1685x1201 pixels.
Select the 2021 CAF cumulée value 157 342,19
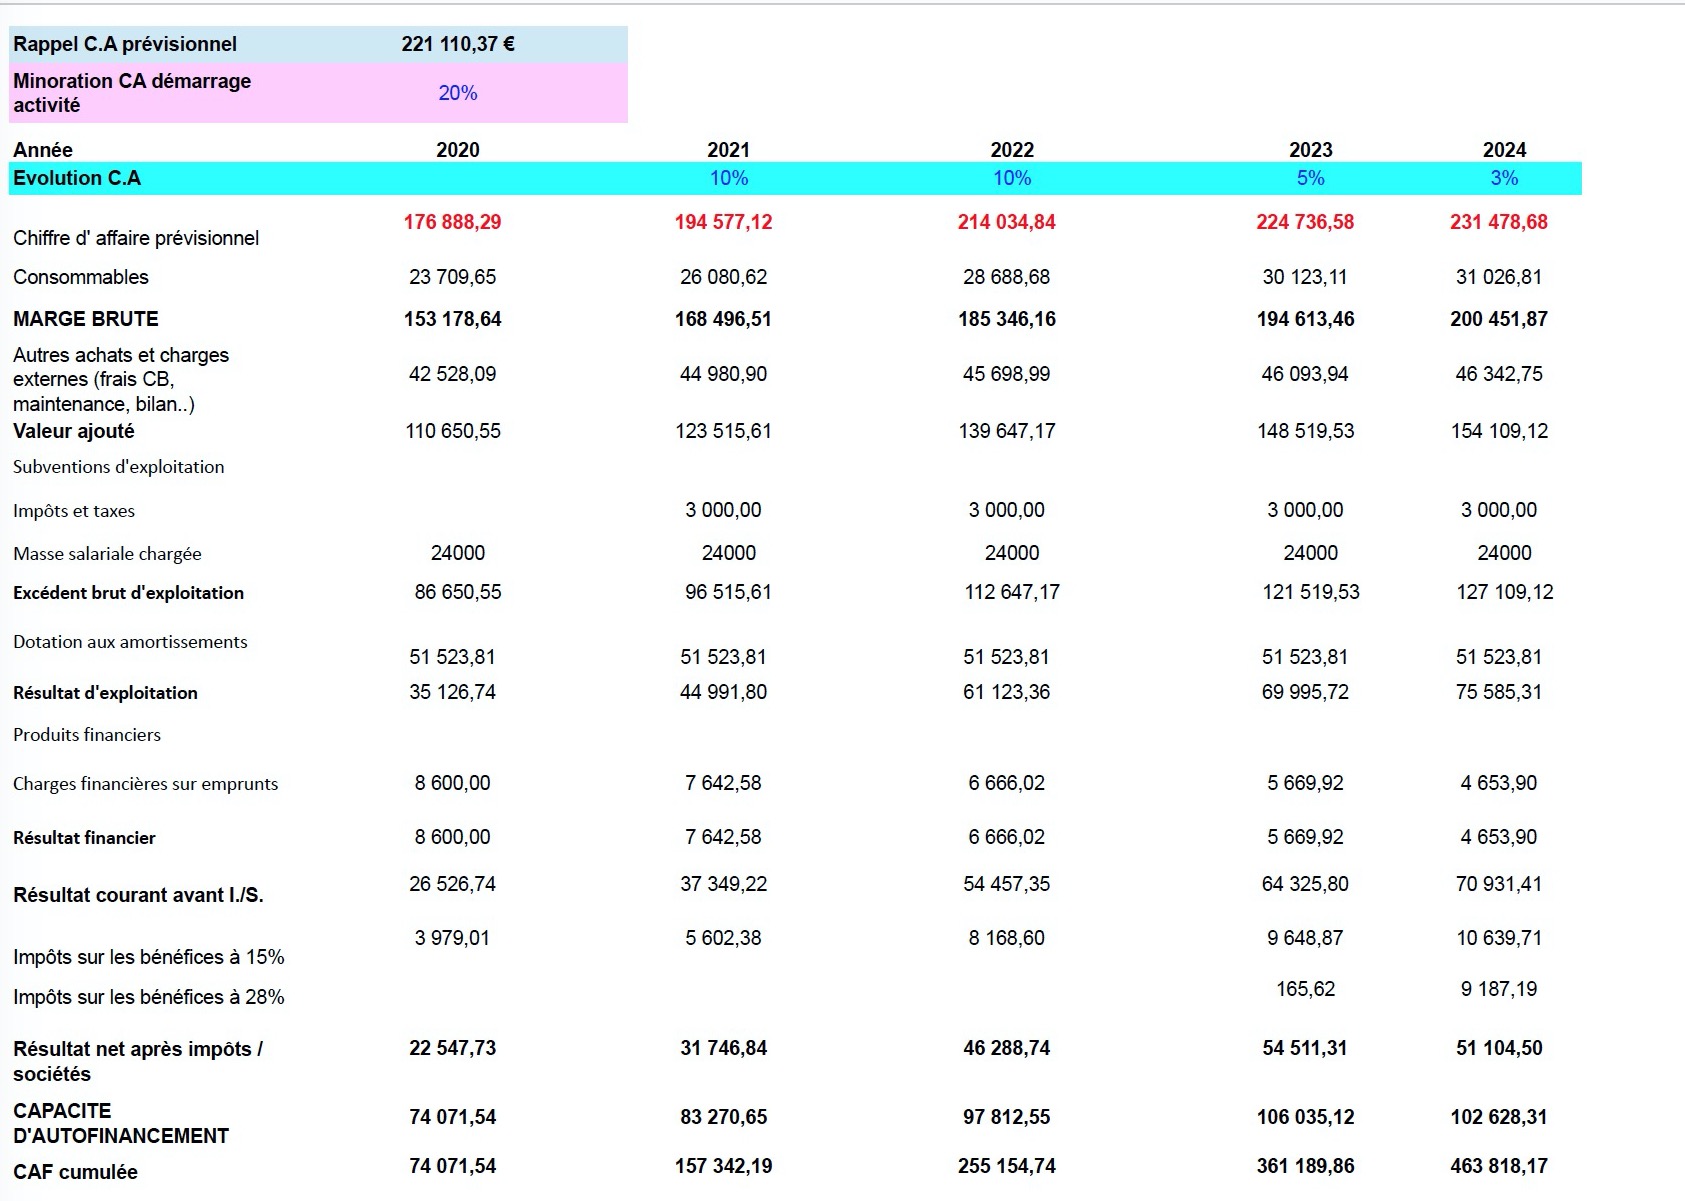(x=723, y=1166)
